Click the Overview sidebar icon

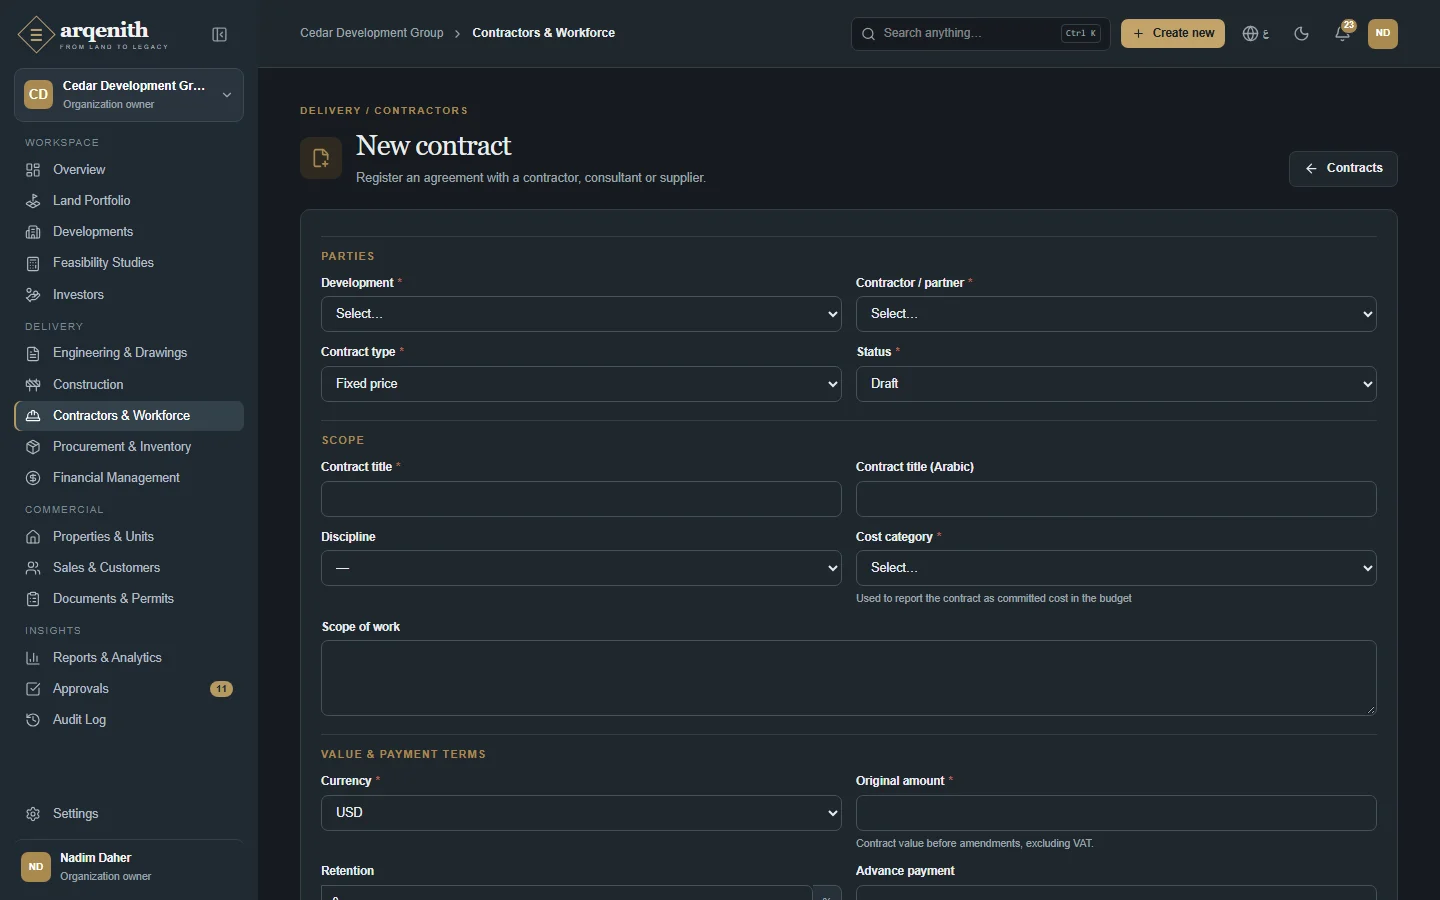coord(33,170)
